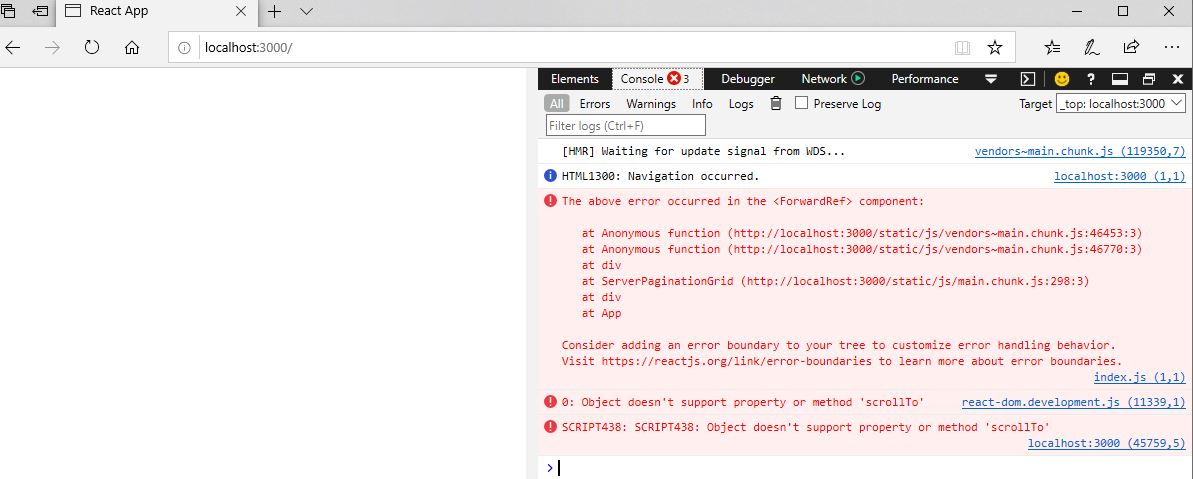Set aside tabs icon

[x=40, y=11]
